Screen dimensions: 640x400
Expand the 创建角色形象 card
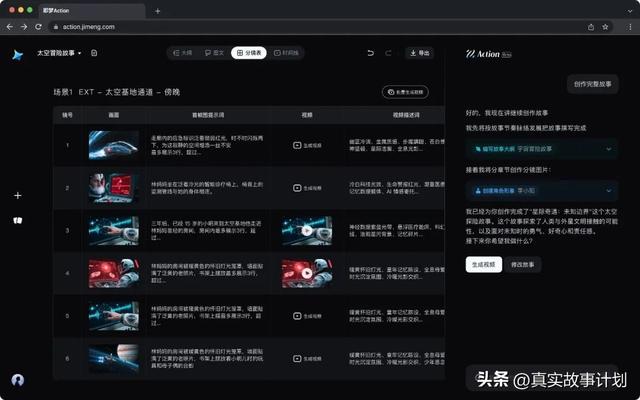click(x=542, y=191)
